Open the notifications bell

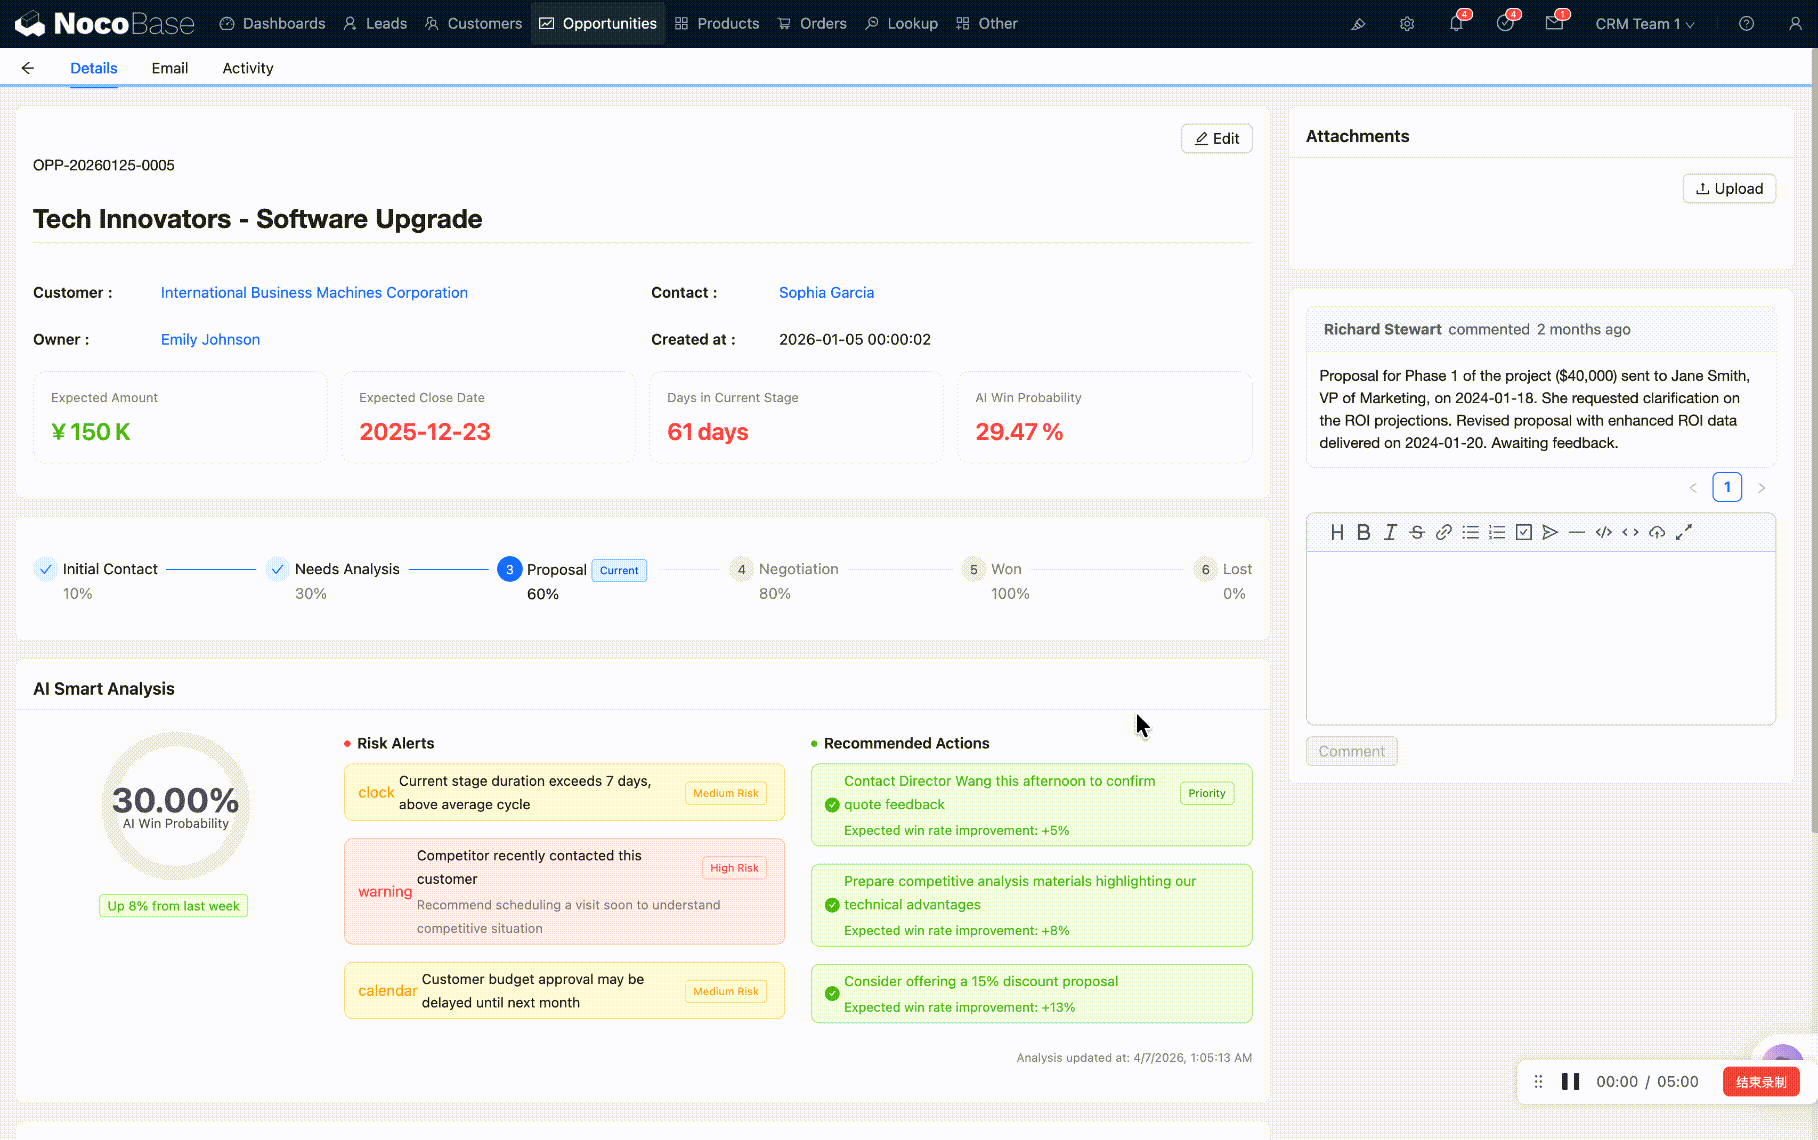(1456, 24)
